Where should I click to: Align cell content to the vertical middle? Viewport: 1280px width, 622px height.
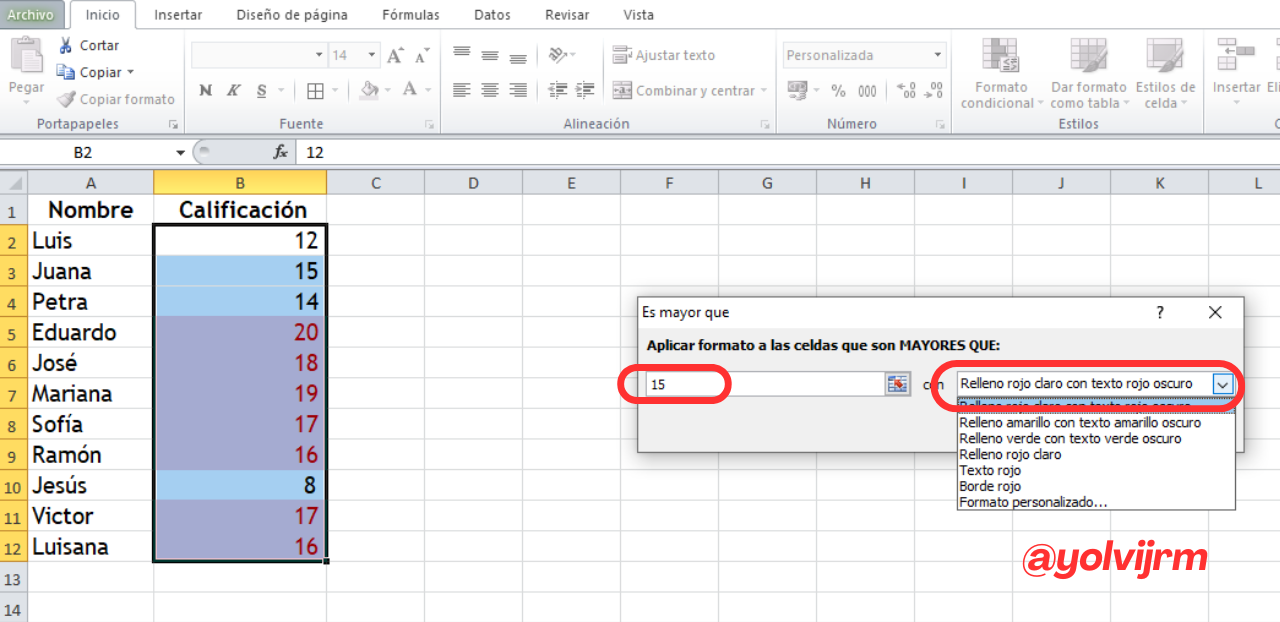490,55
